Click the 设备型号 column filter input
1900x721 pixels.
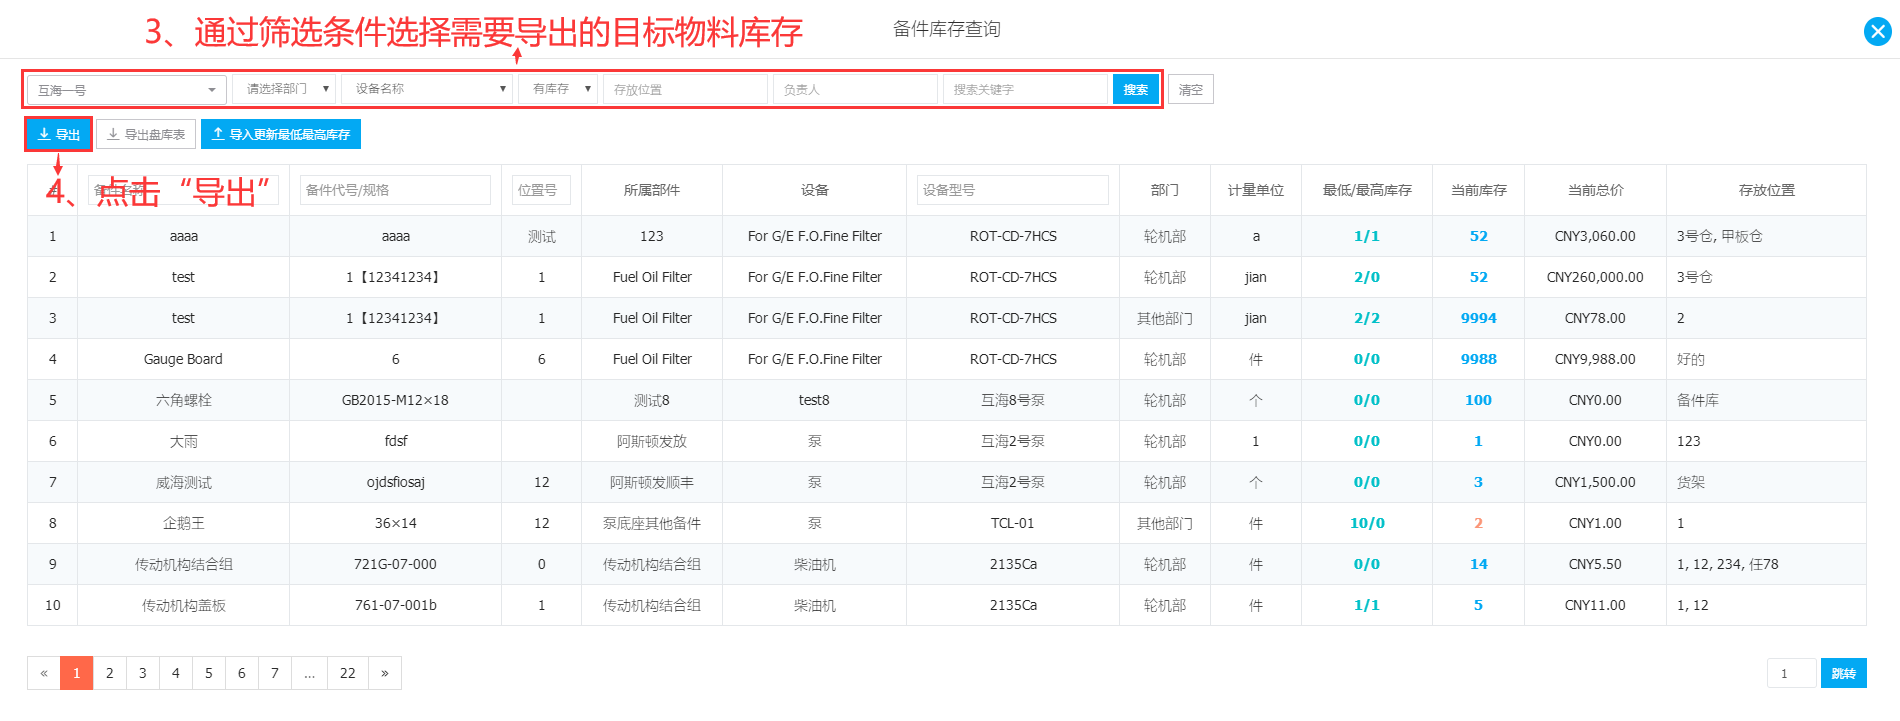click(x=1012, y=190)
